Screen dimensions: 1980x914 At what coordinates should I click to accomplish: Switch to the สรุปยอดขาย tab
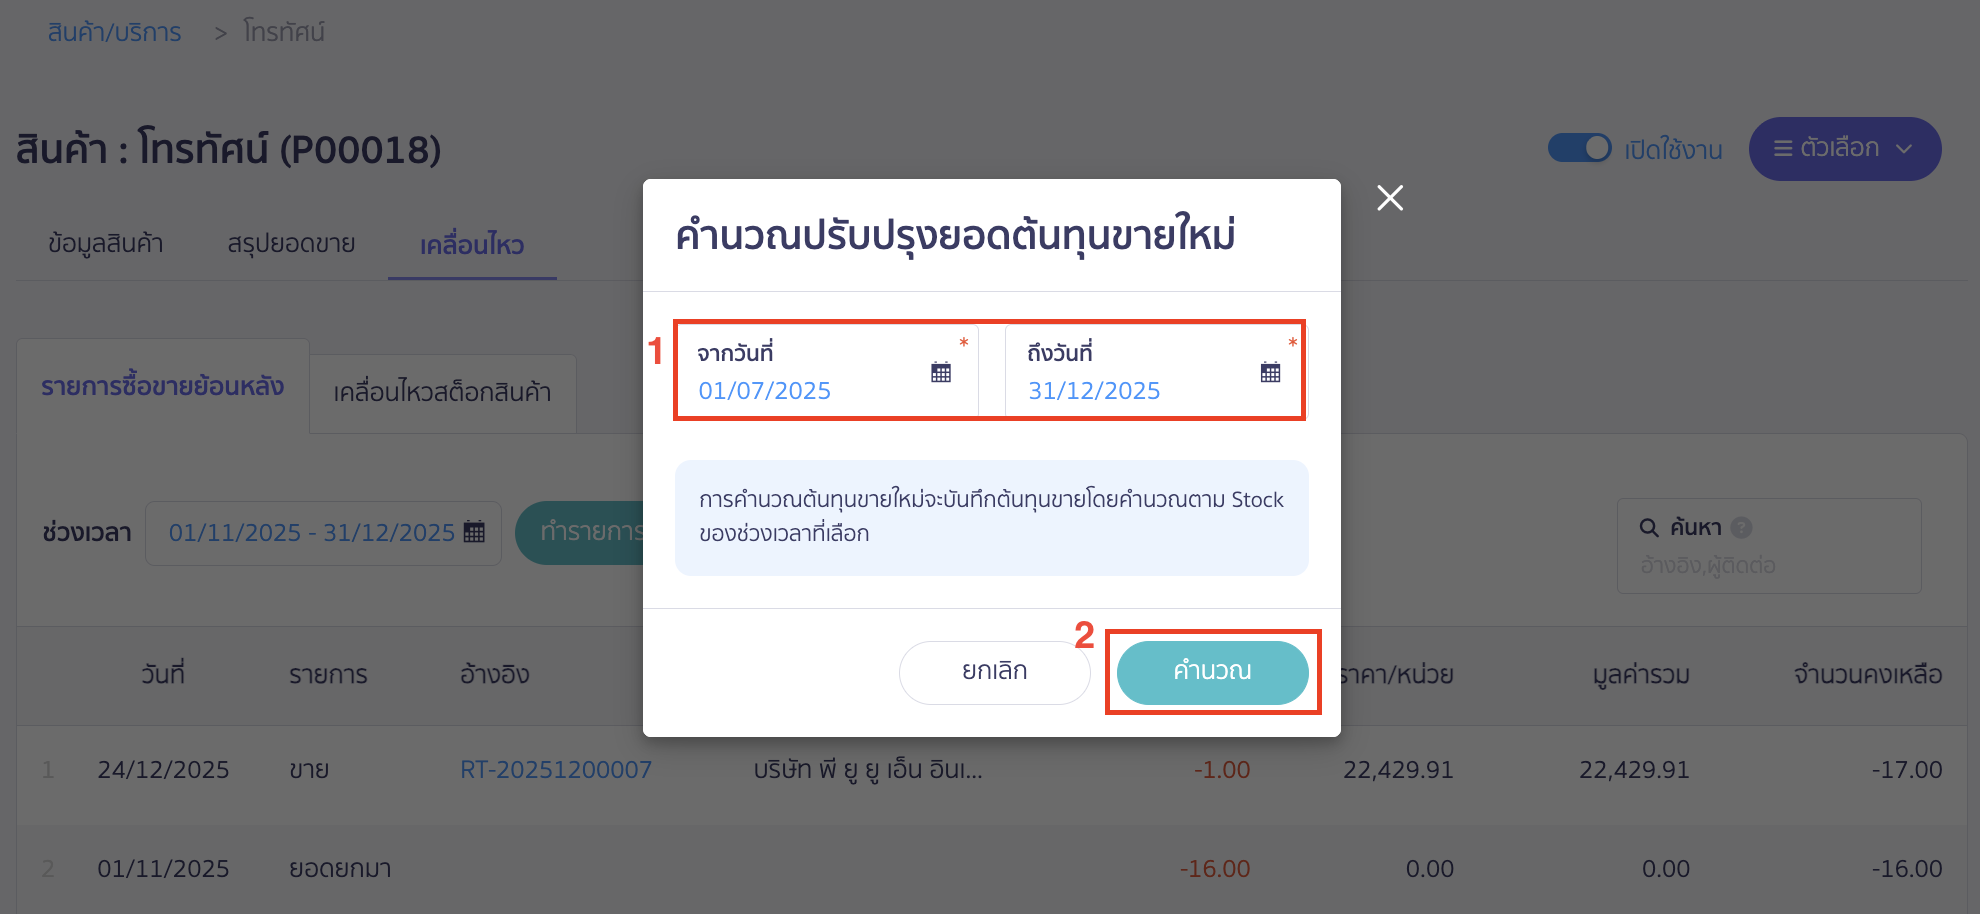(290, 243)
